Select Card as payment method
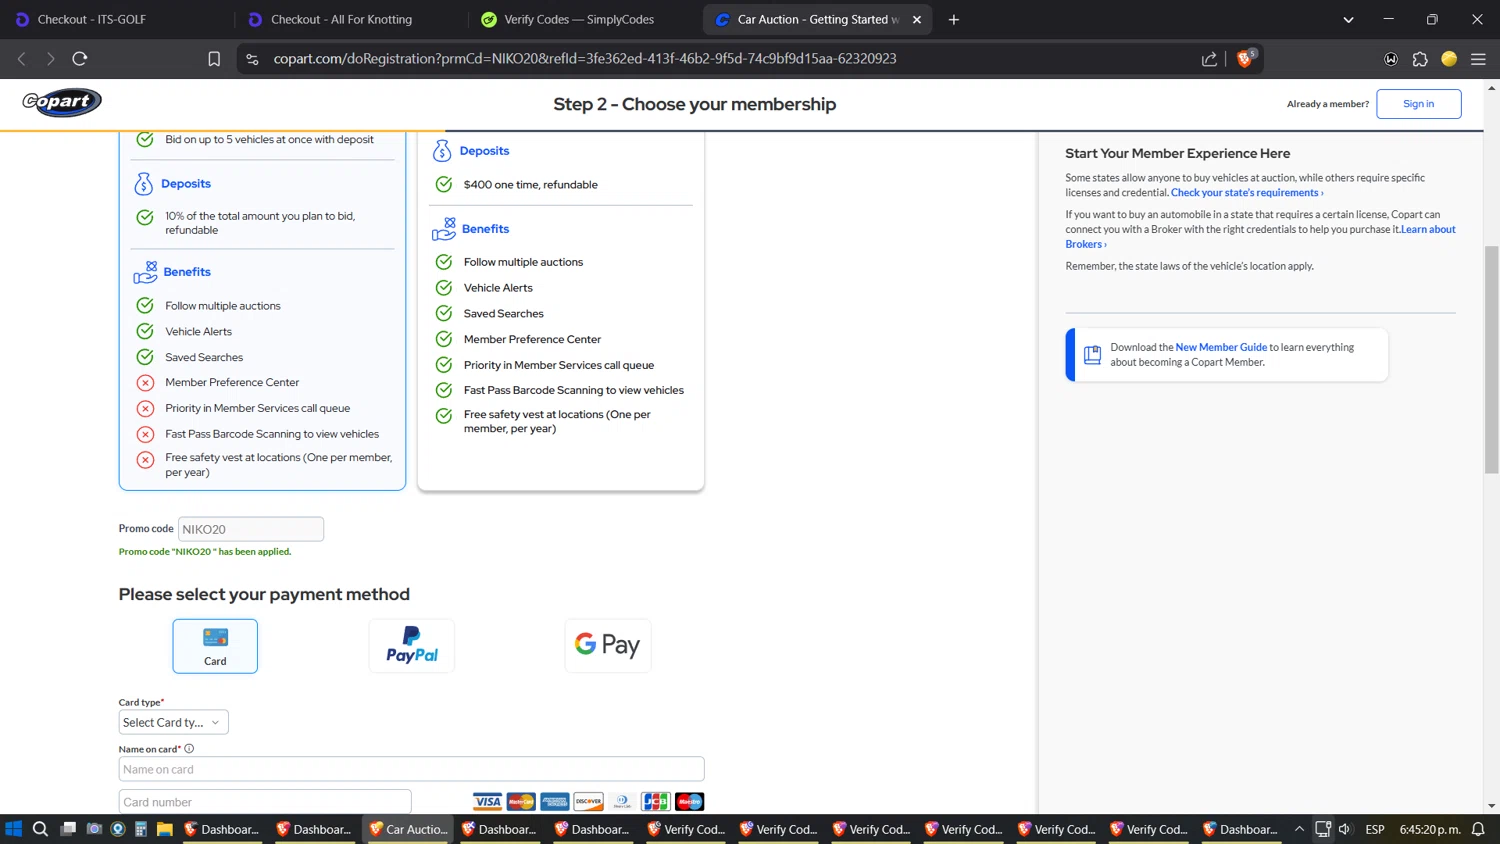This screenshot has width=1500, height=844. [215, 646]
